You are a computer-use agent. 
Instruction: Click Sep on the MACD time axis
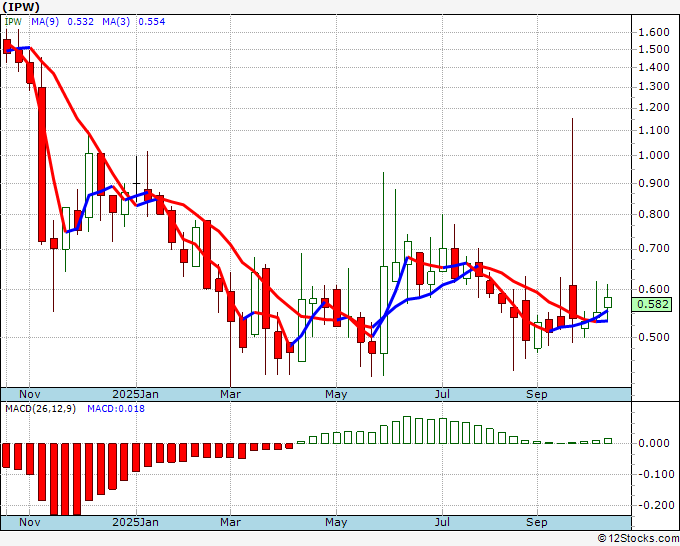pyautogui.click(x=537, y=522)
